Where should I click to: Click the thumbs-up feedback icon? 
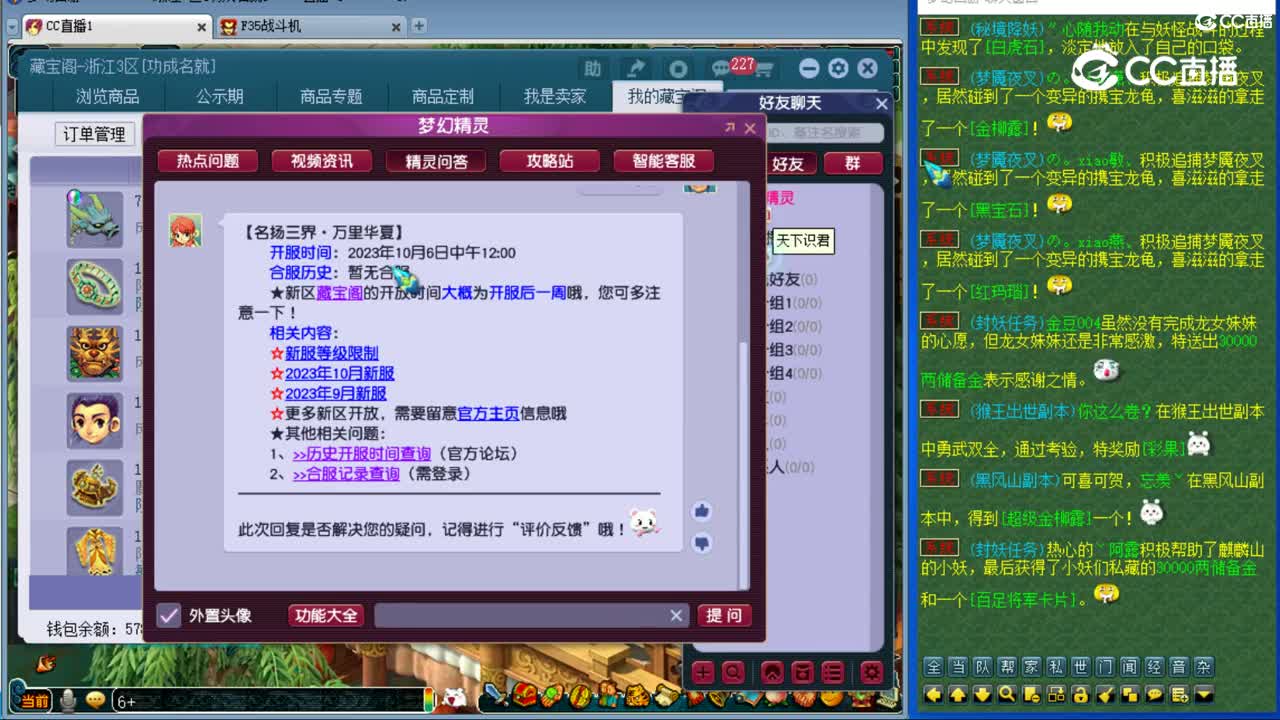[702, 512]
